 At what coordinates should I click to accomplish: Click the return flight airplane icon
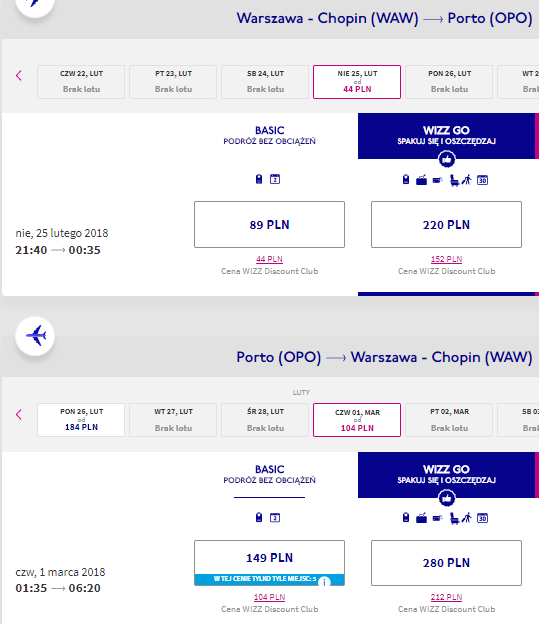point(35,336)
